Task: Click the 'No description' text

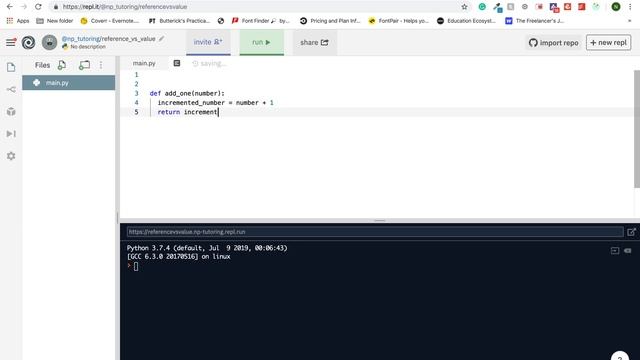Action: [x=88, y=47]
